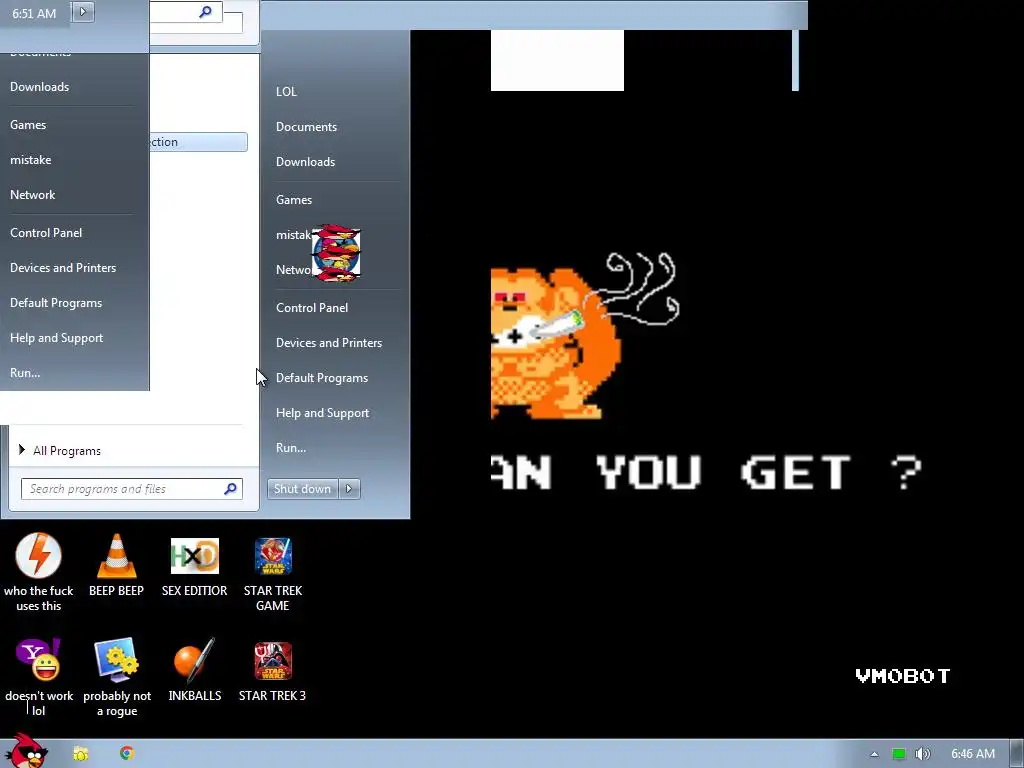Click the Shut down button
This screenshot has width=1024, height=768.
click(x=302, y=488)
